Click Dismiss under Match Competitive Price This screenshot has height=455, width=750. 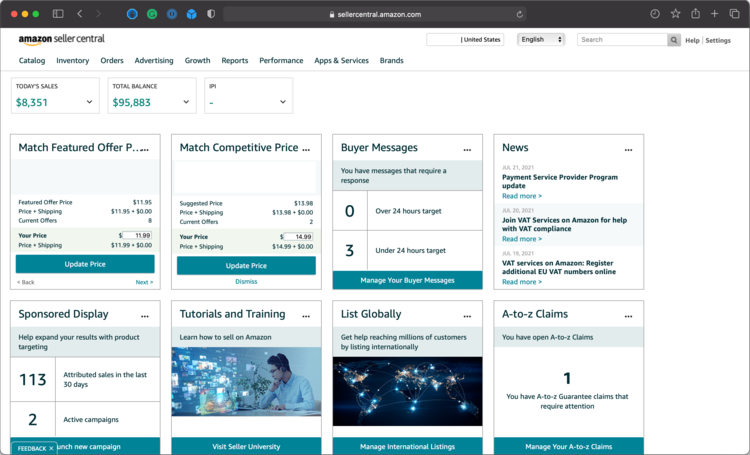pos(246,282)
